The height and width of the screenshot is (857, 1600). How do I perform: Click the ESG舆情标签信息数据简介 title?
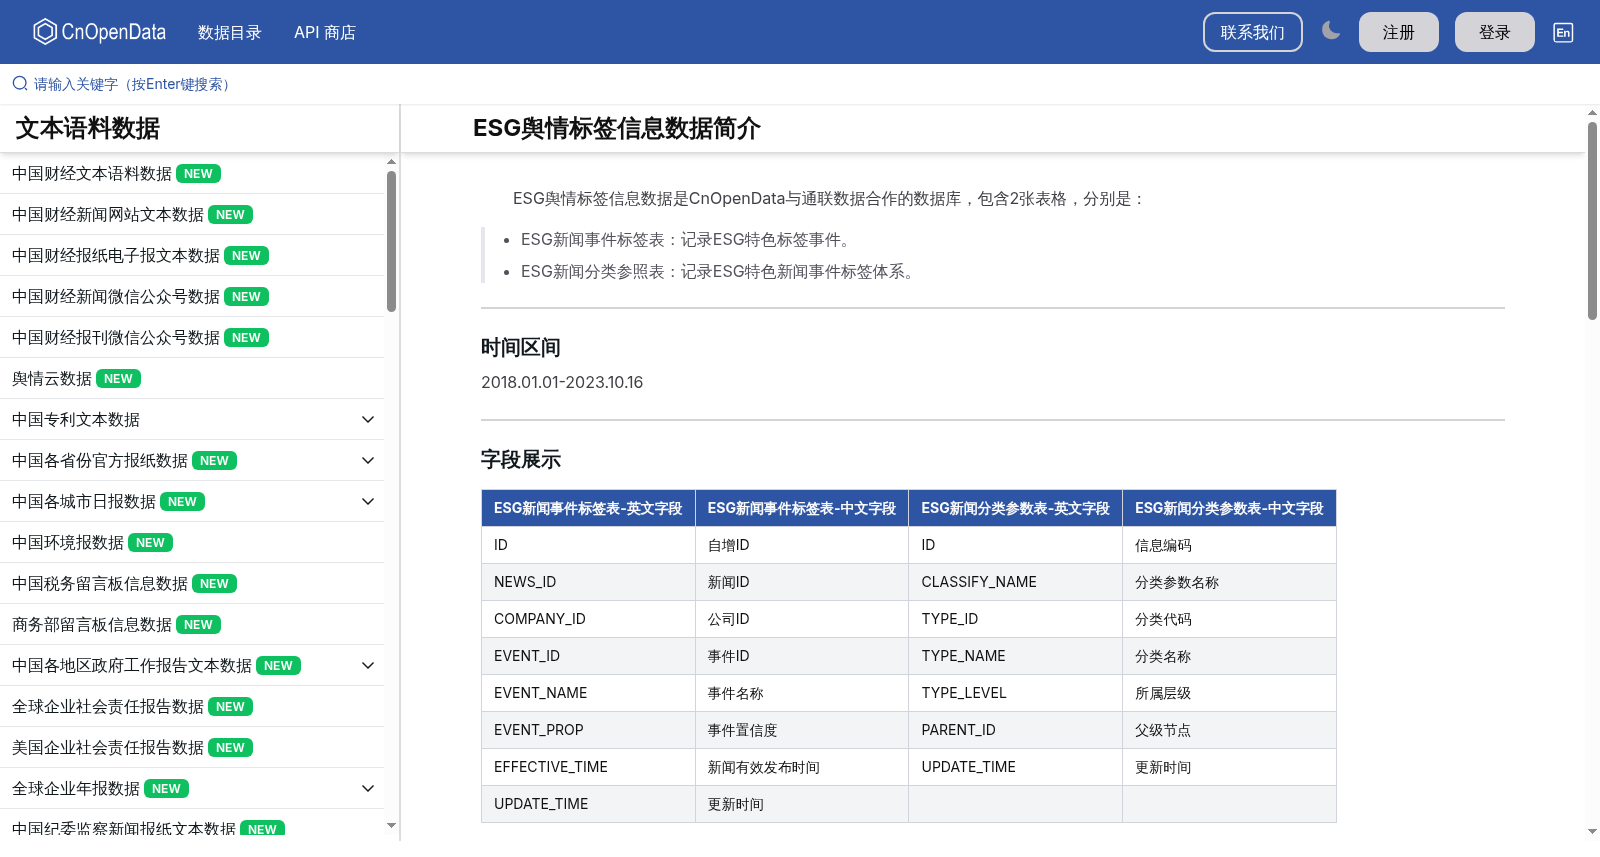click(617, 128)
